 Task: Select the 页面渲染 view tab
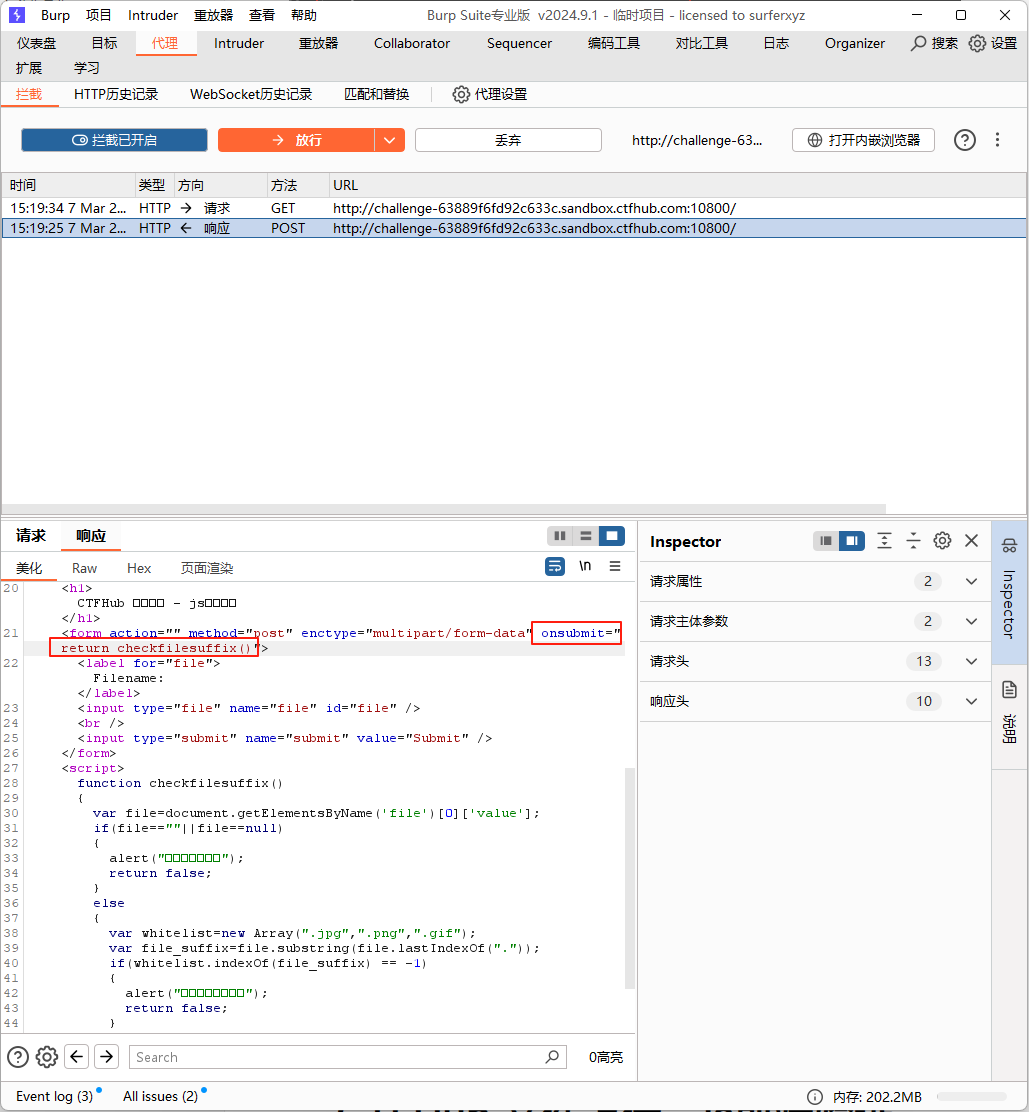pos(207,568)
